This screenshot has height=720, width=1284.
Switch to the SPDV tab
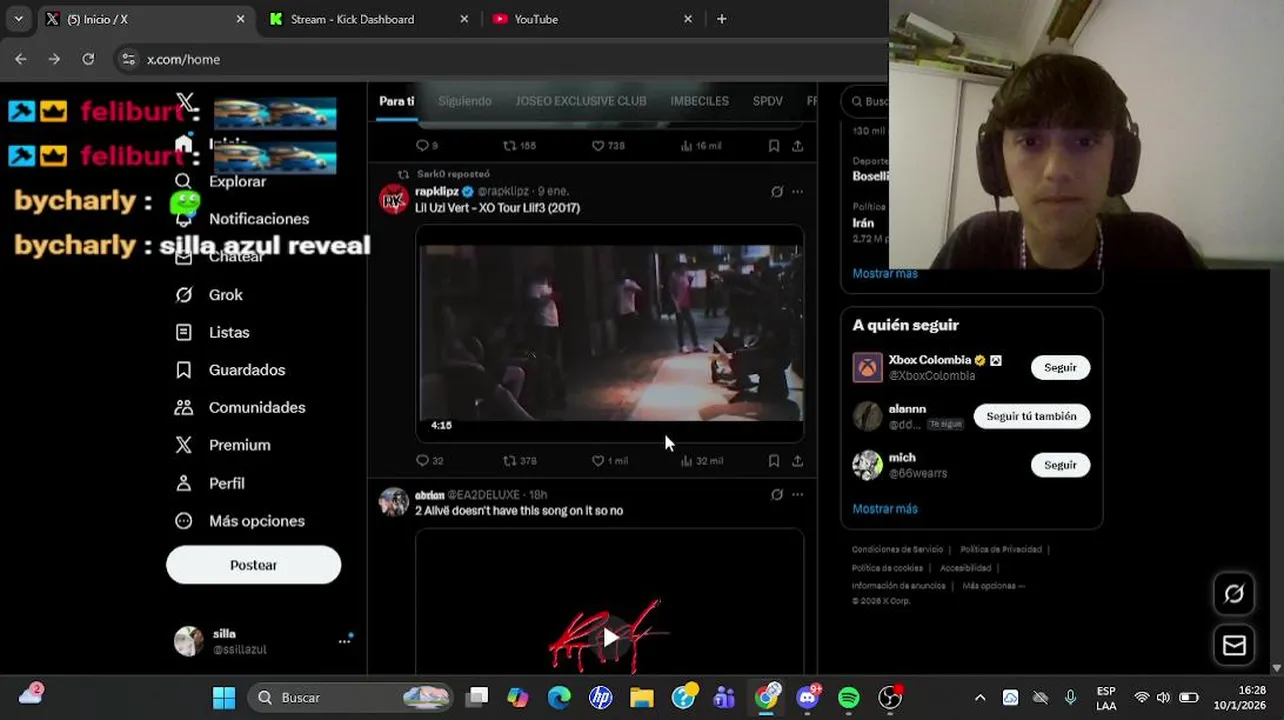click(x=768, y=101)
